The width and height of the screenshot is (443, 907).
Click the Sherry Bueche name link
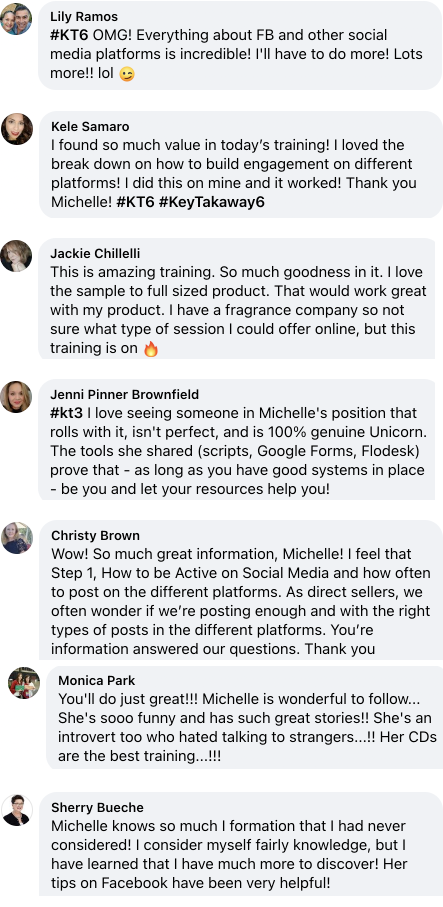coord(97,808)
